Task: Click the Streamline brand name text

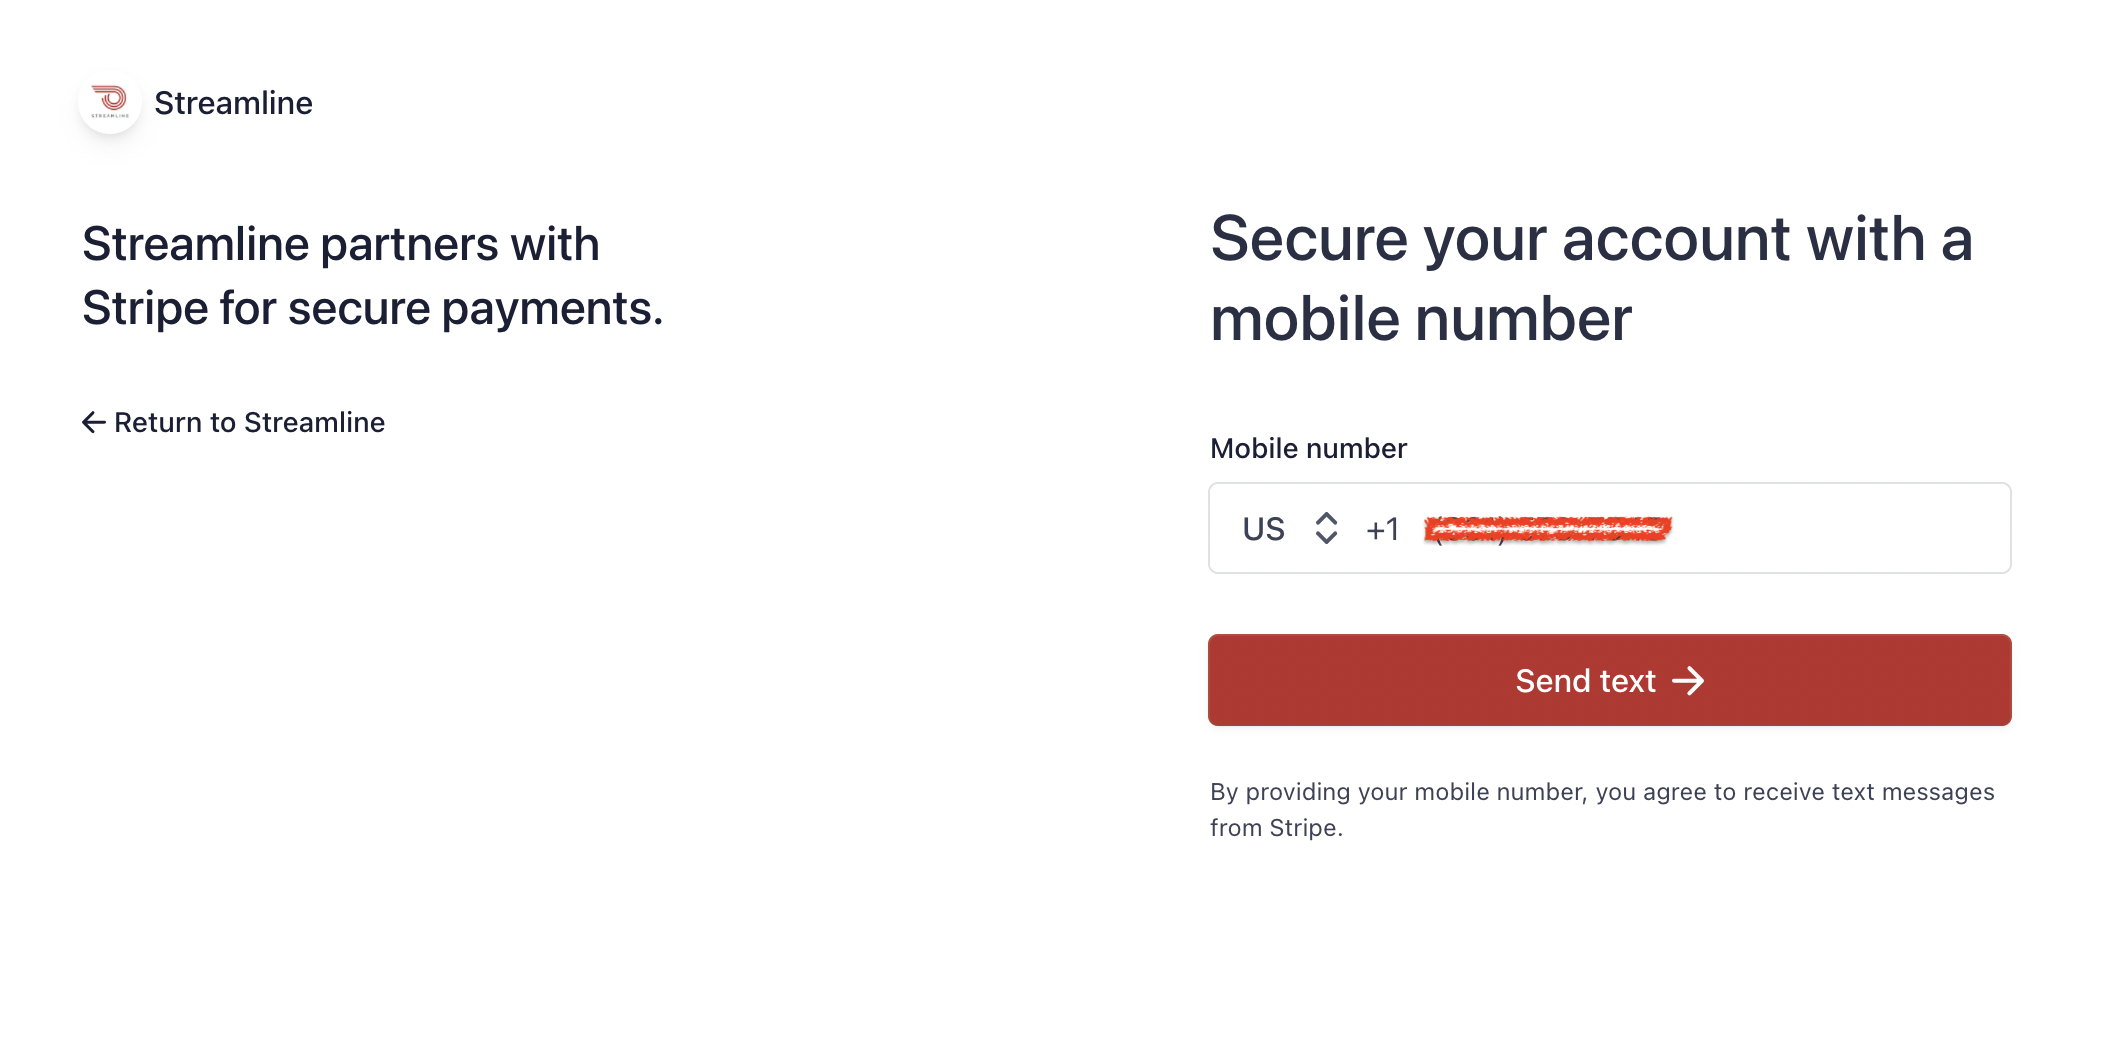Action: pos(233,103)
